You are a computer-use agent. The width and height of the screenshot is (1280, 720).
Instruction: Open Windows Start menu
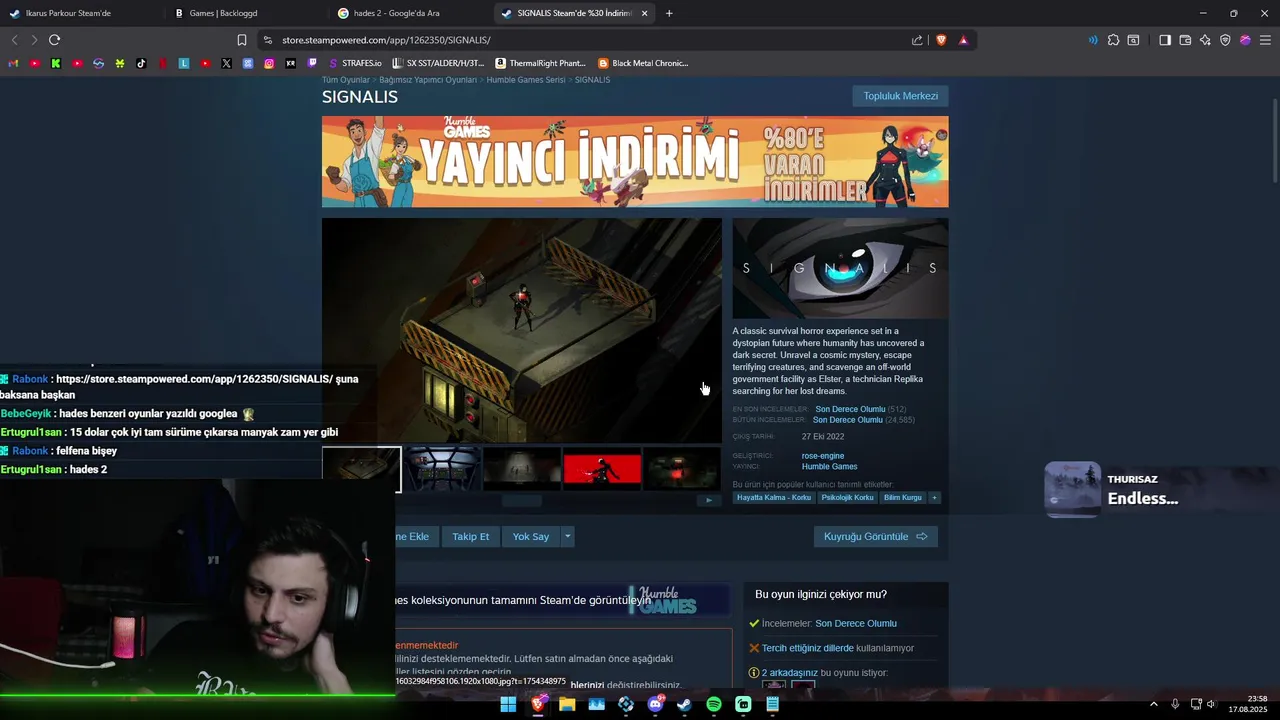point(508,704)
